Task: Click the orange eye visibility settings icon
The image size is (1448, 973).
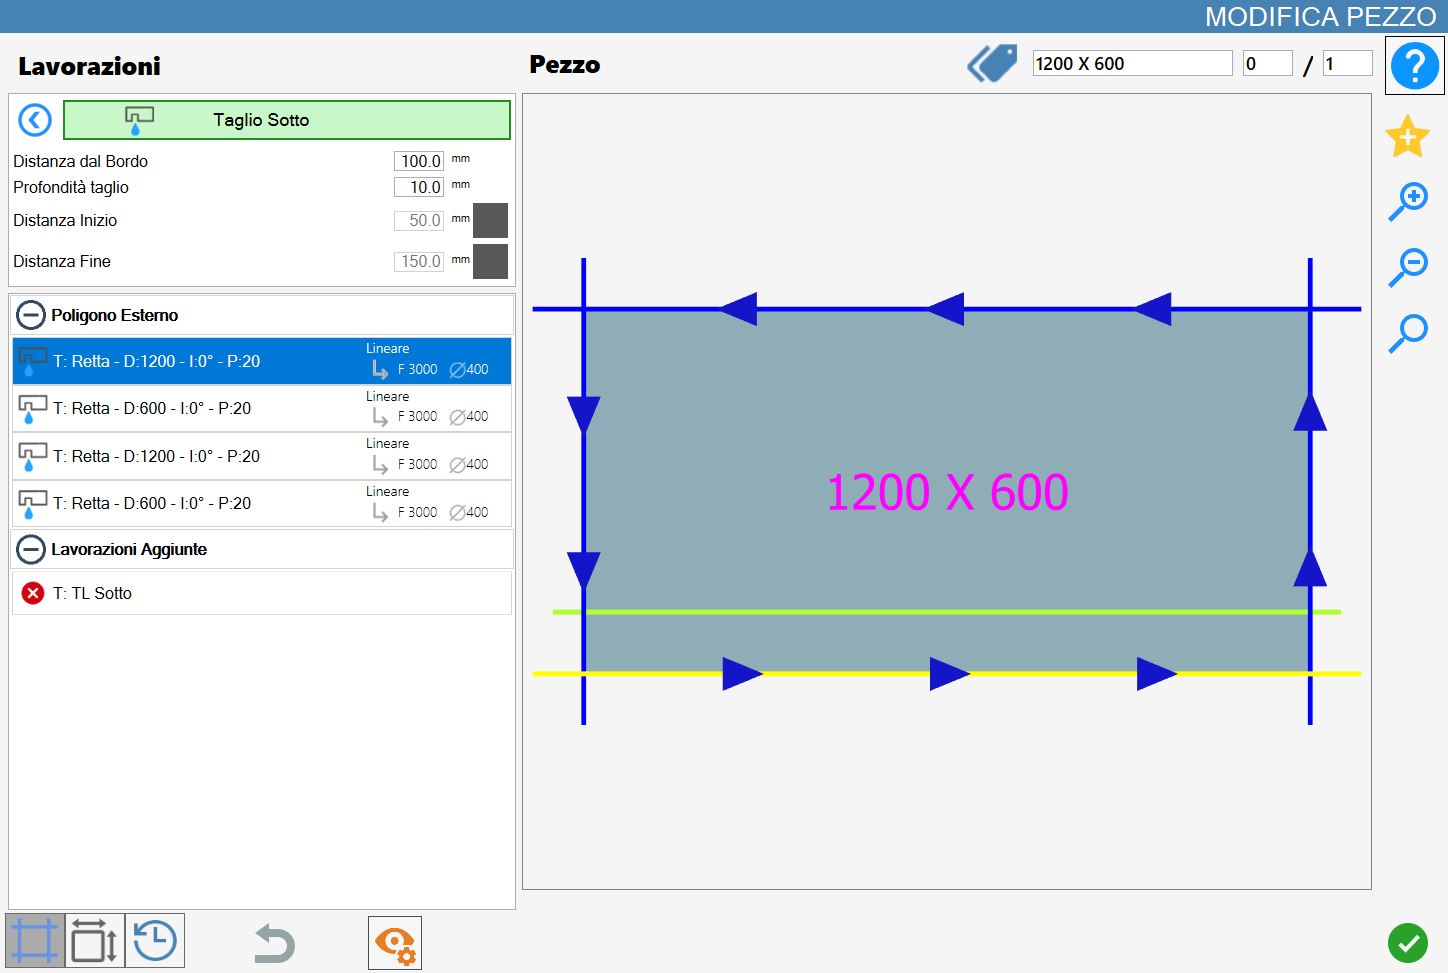Action: [x=395, y=943]
